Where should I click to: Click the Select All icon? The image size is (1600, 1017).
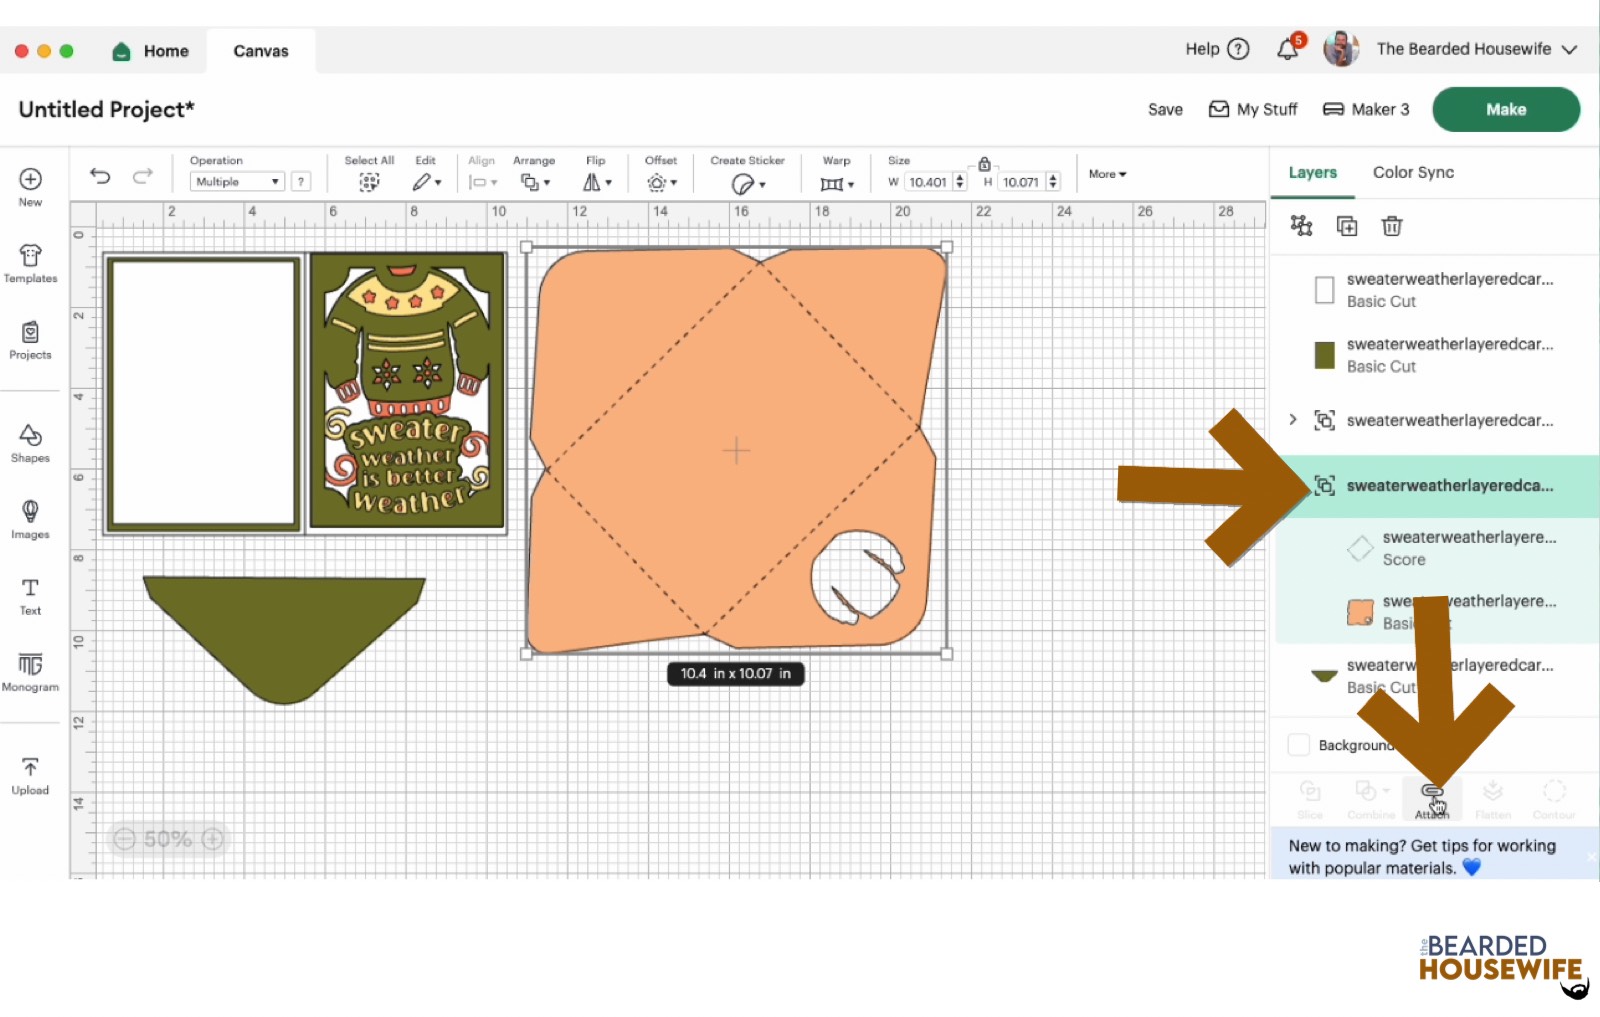point(368,182)
